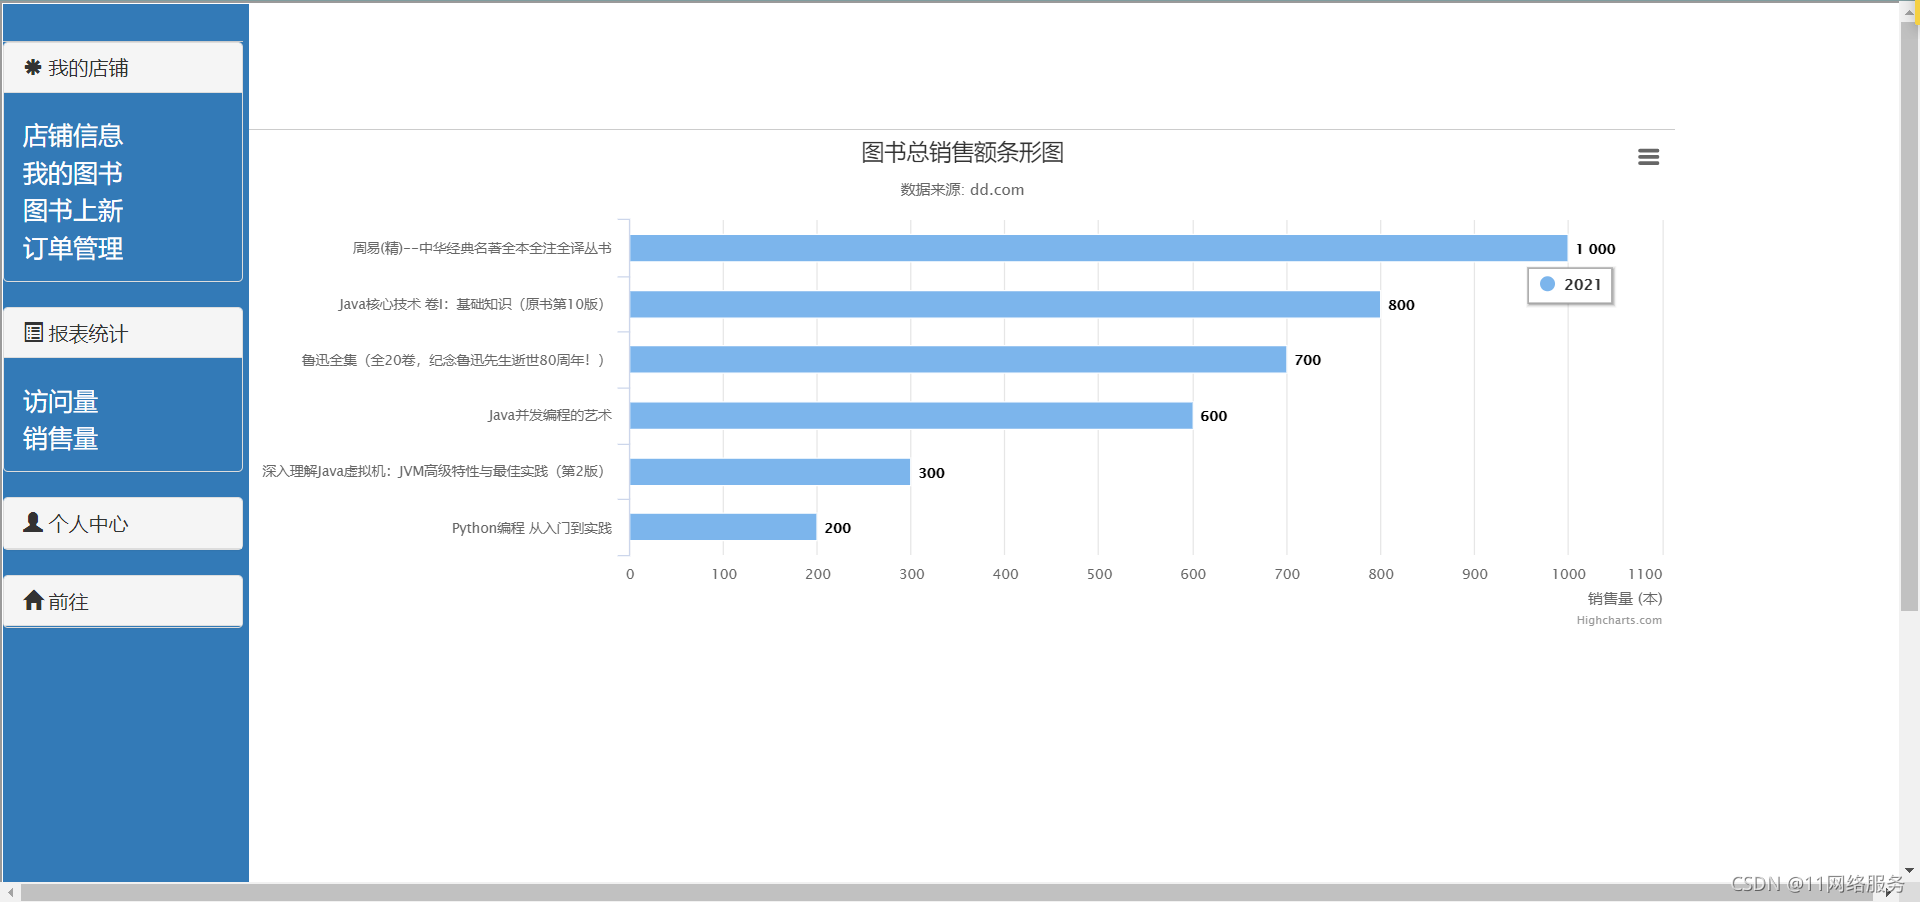The image size is (1920, 902).
Task: Click the subtitle 数据来源: dd.com
Action: click(962, 189)
